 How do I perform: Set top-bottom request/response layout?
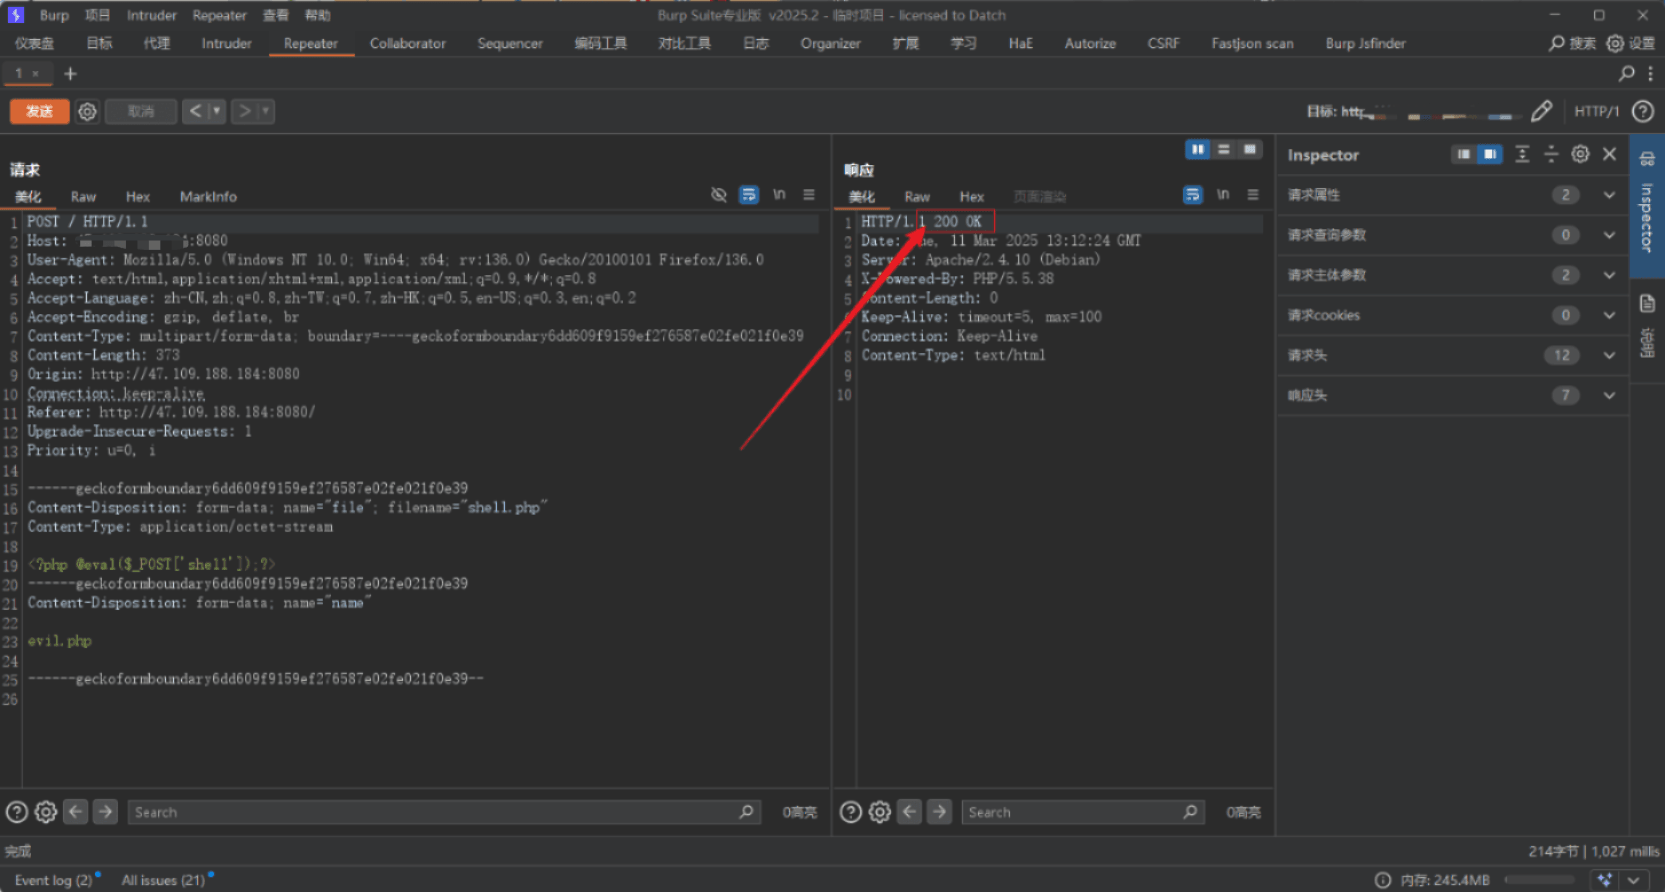tap(1224, 150)
